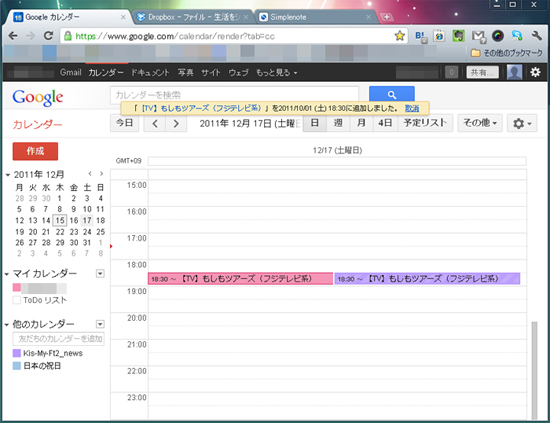The image size is (550, 423).
Task: Toggle the pink personal calendar visibility
Action: click(16, 288)
